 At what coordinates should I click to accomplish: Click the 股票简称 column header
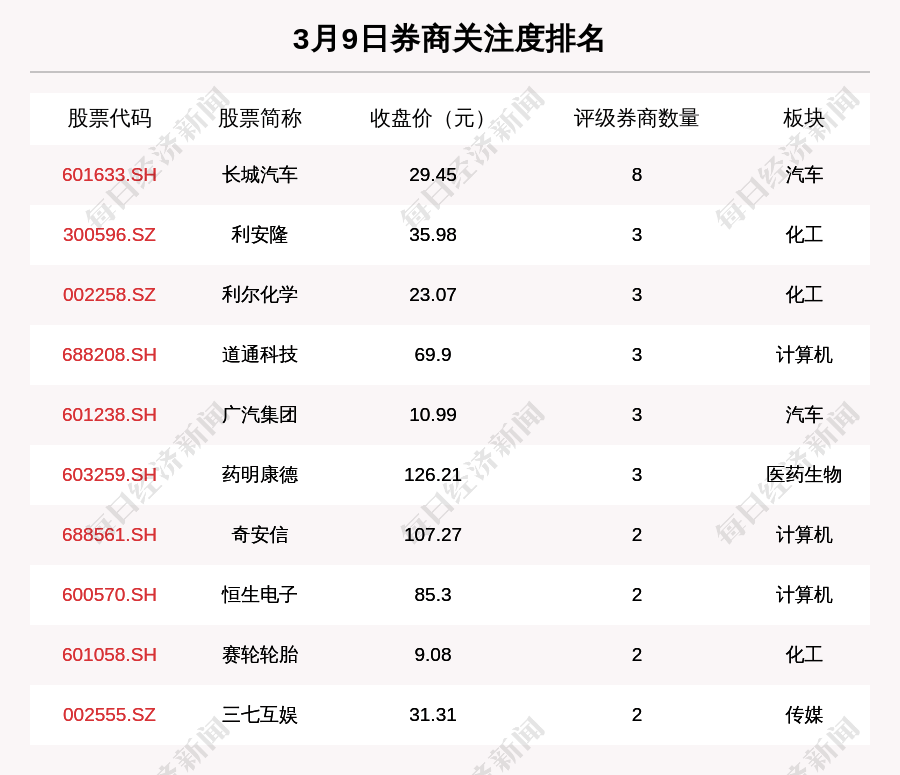tap(260, 118)
